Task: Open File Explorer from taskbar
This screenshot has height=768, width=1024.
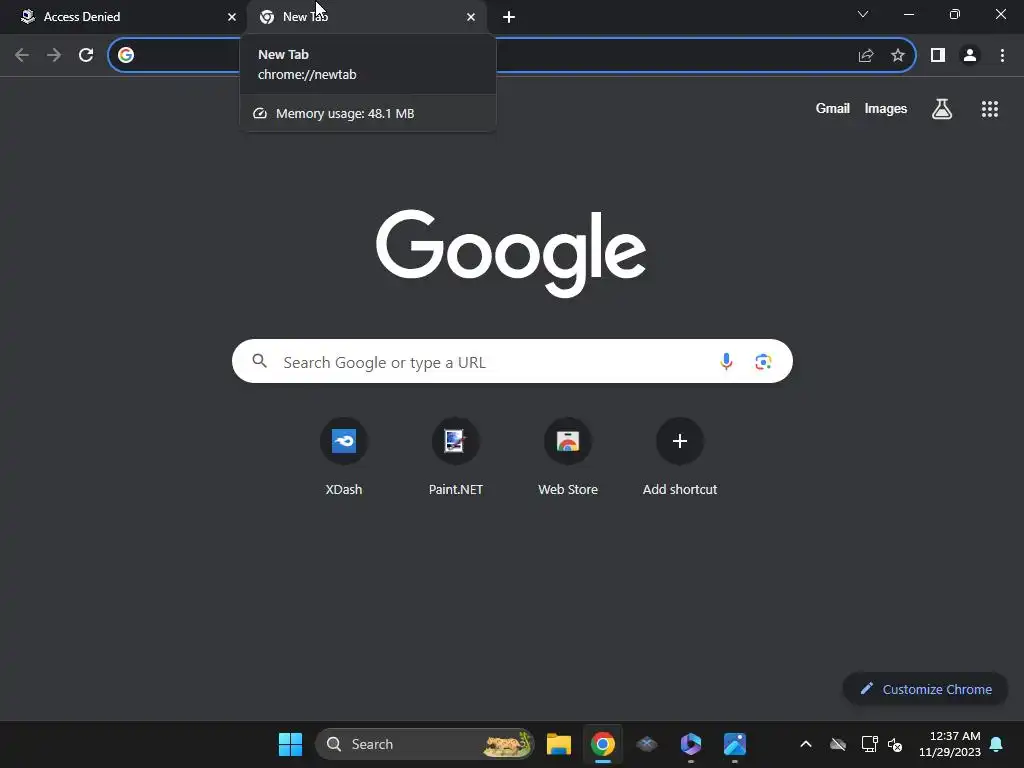Action: click(559, 744)
